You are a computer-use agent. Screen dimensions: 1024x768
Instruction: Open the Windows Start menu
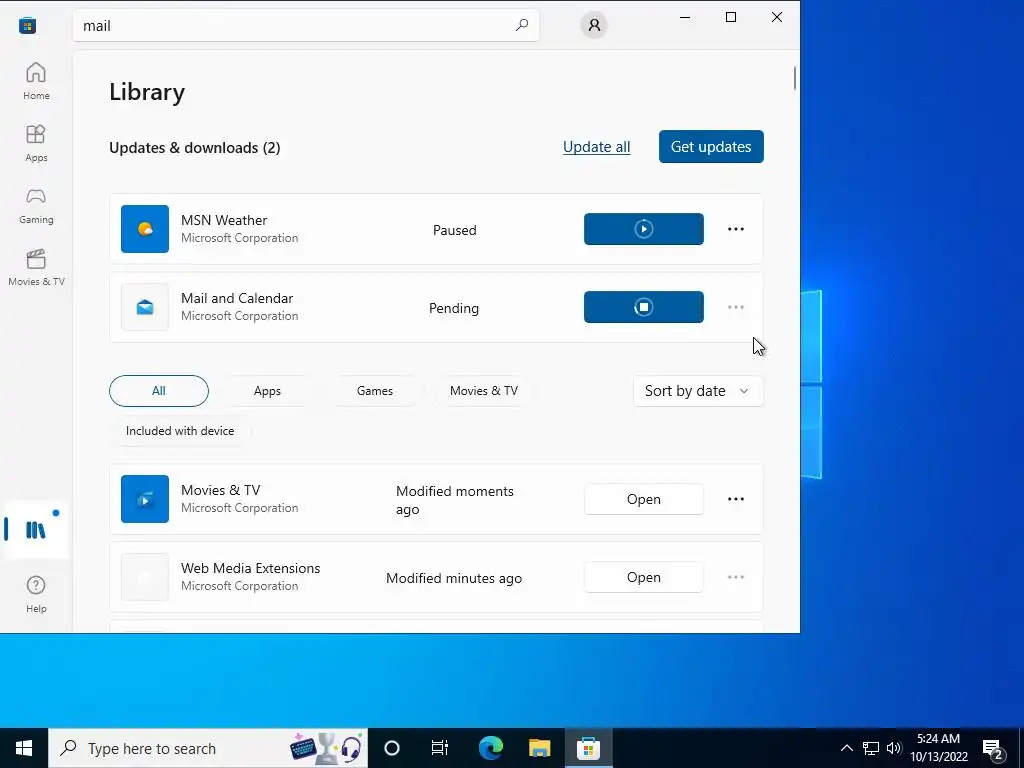pos(24,748)
